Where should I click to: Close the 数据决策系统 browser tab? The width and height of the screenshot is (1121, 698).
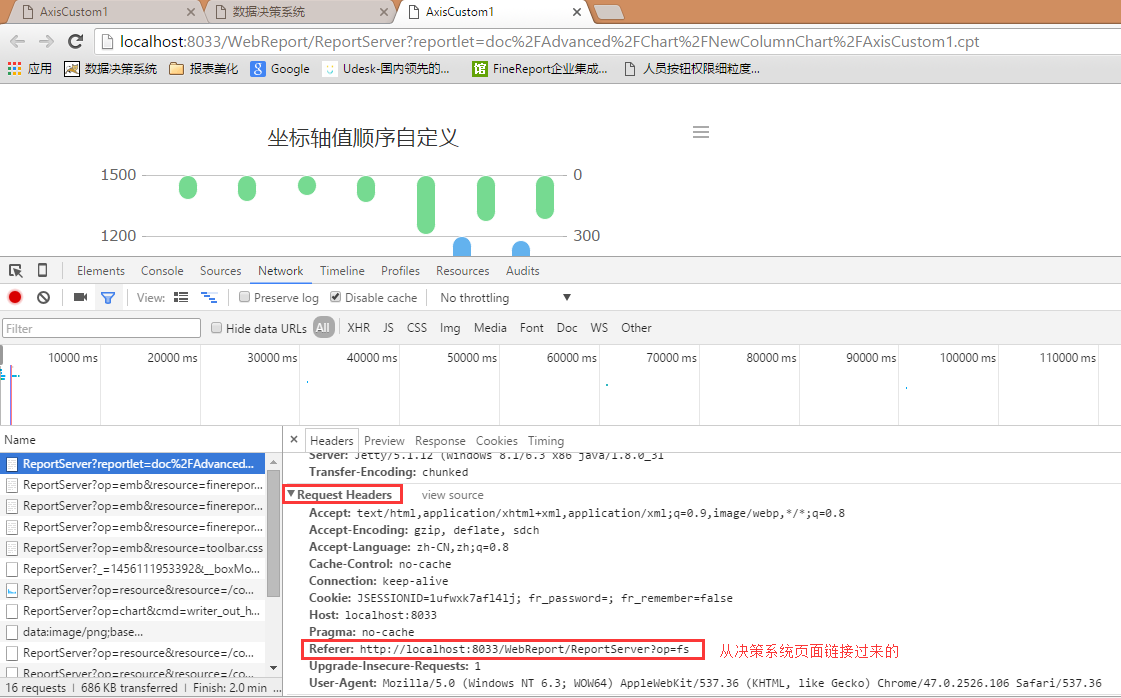384,12
